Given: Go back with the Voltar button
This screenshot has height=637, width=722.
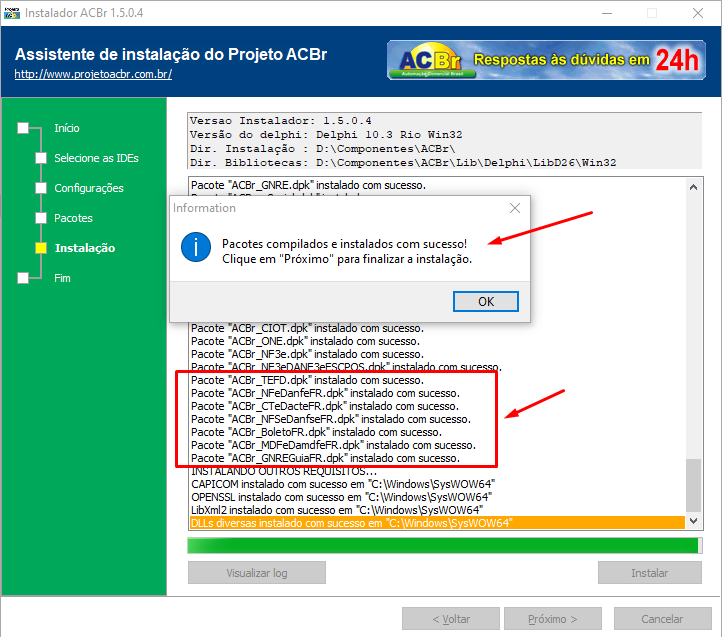Looking at the screenshot, I should coord(451,619).
